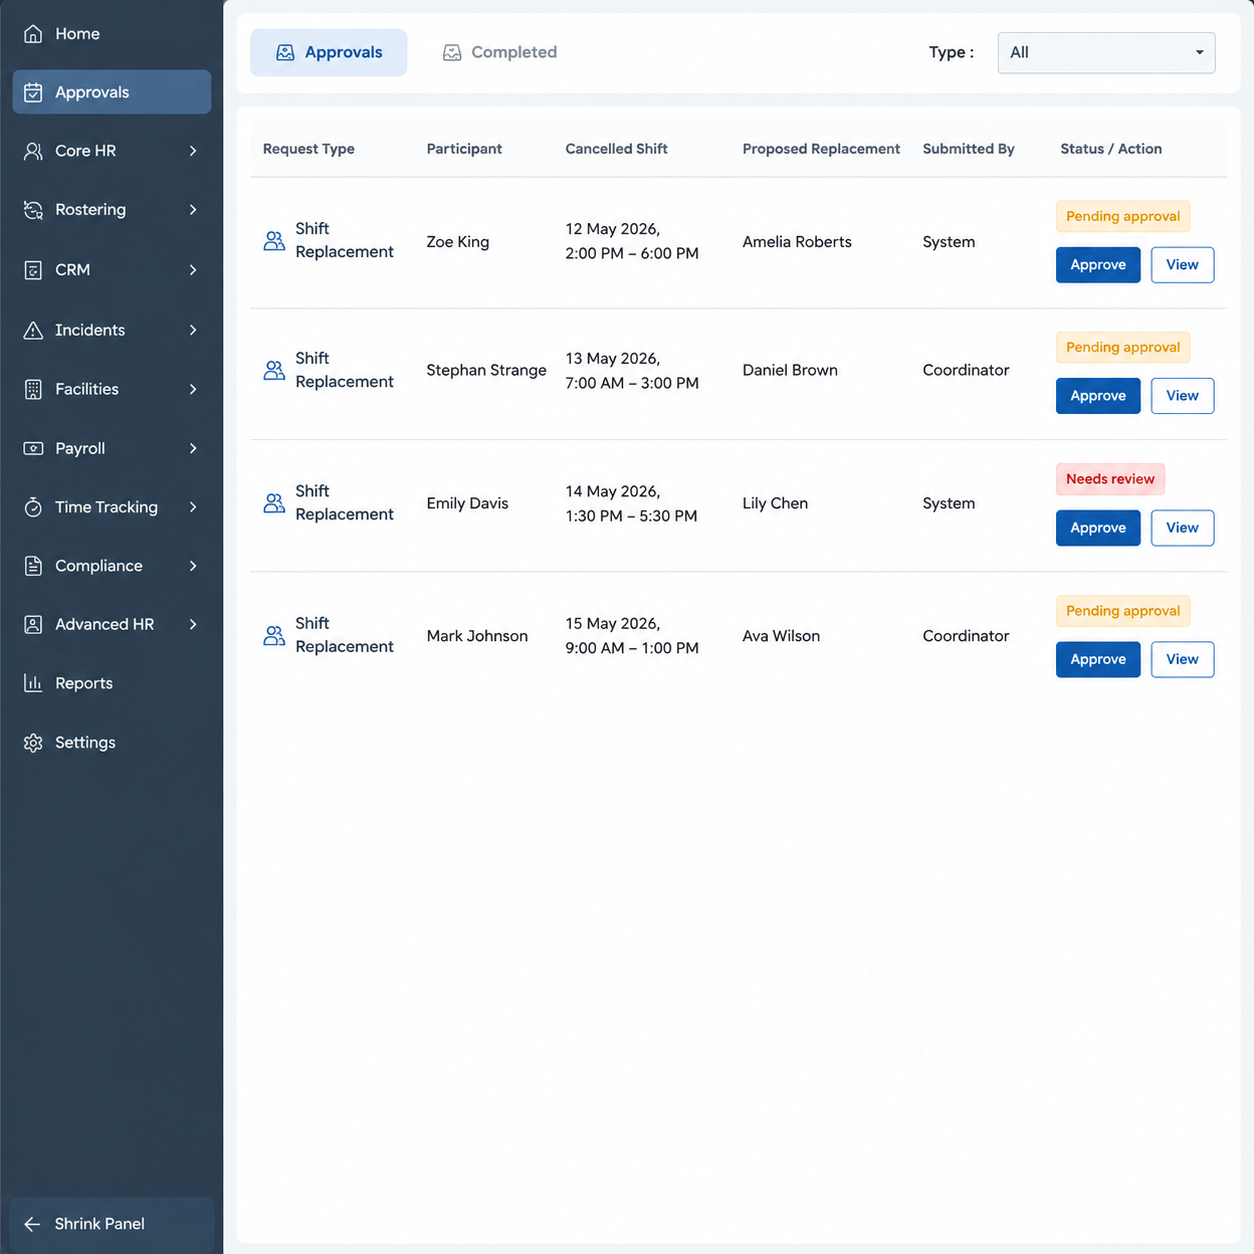Click the CRM icon in sidebar

33,270
